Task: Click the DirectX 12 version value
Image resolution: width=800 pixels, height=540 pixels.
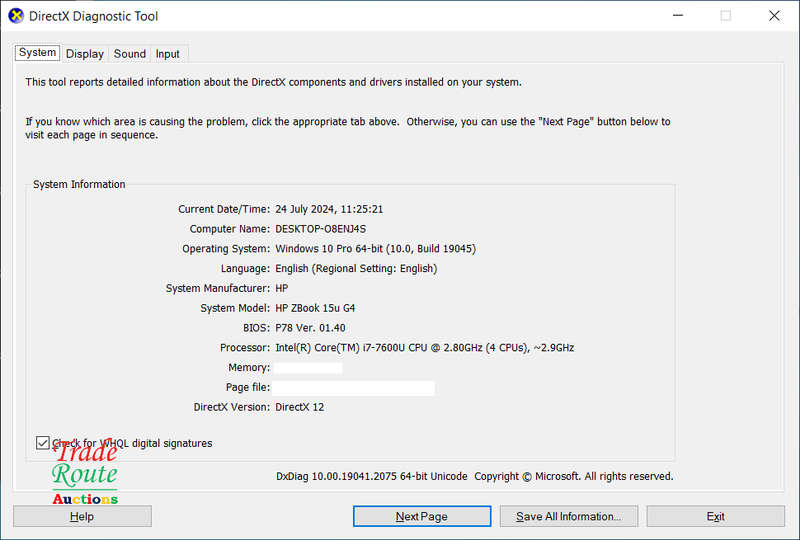Action: pos(299,407)
